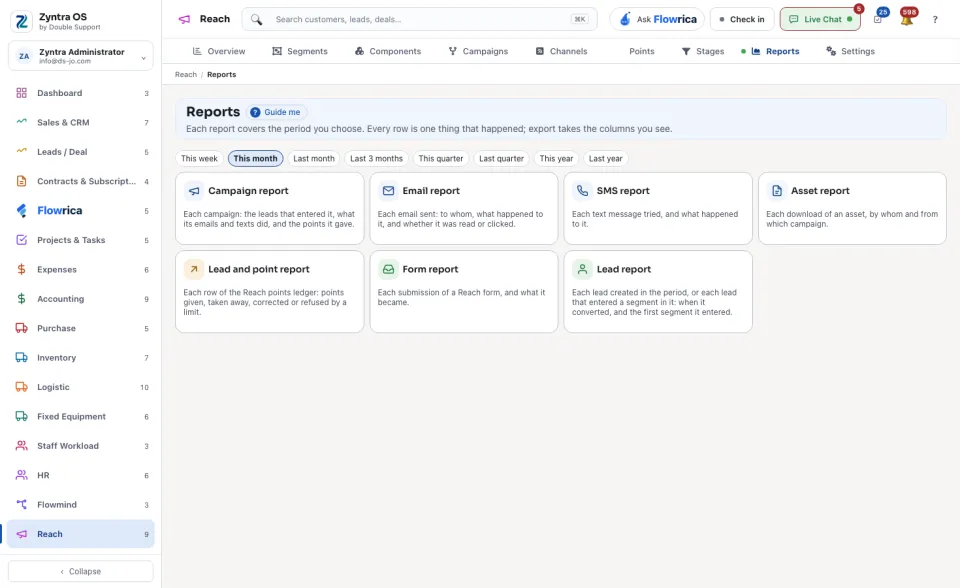
Task: Open the Overview tab
Action: point(219,51)
